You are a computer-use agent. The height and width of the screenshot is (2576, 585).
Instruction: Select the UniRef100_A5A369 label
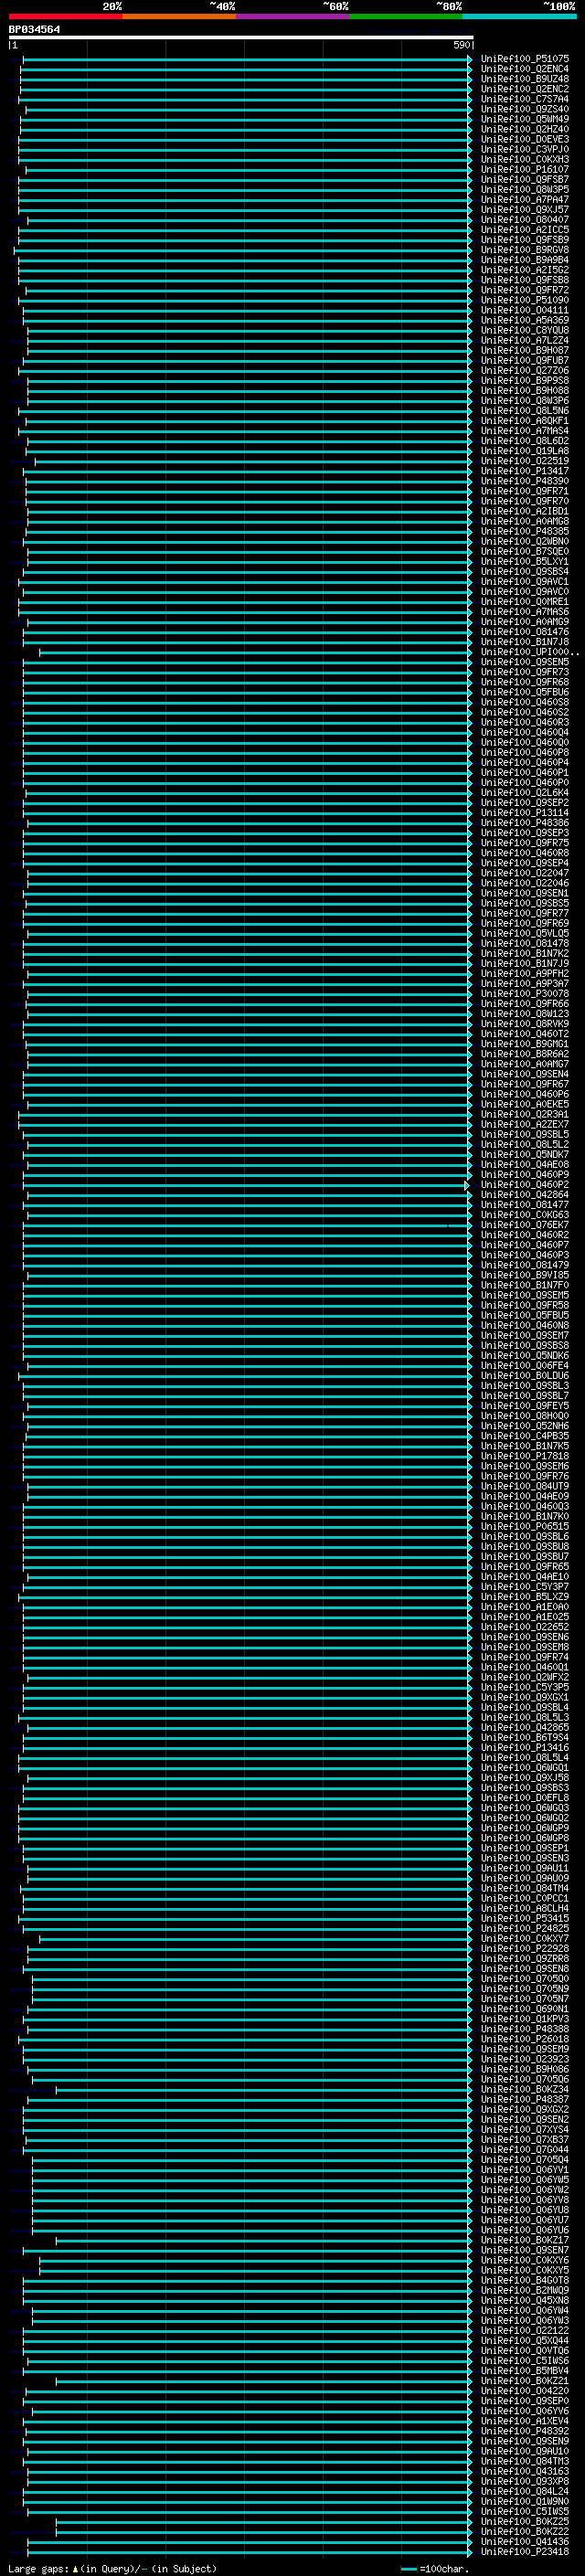(x=524, y=320)
